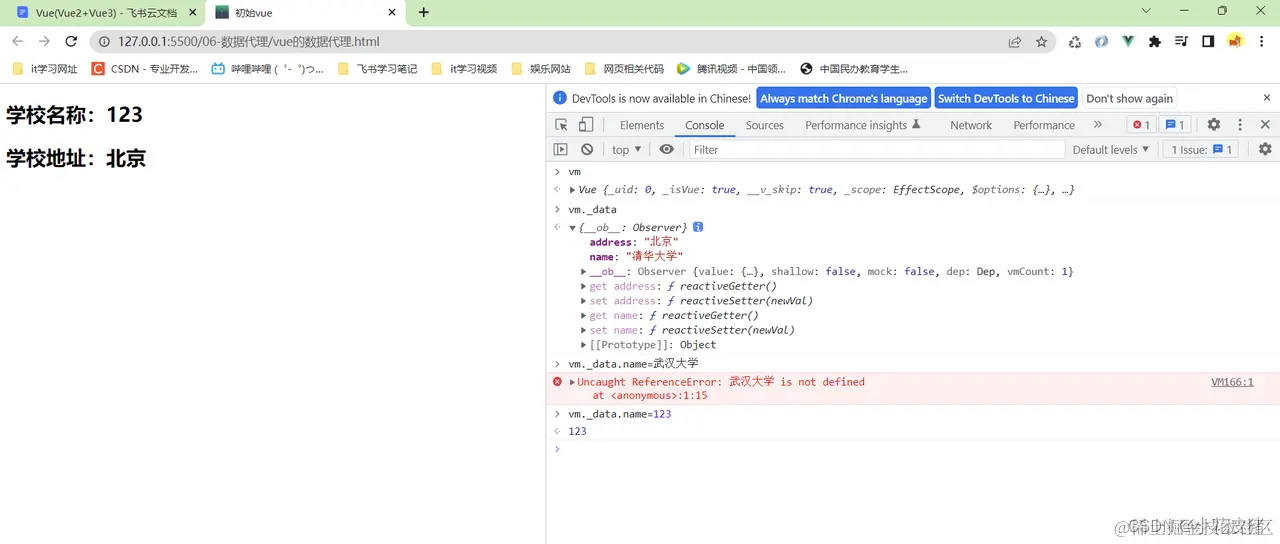
Task: Close the Vue(Vue2+Vue3) 飞书云文档 tab
Action: click(x=194, y=13)
